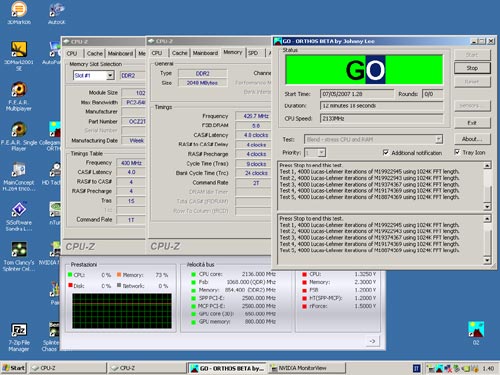Viewport: 500px width, 375px height.
Task: Click the Exit button in ORTHOS
Action: coord(472,123)
